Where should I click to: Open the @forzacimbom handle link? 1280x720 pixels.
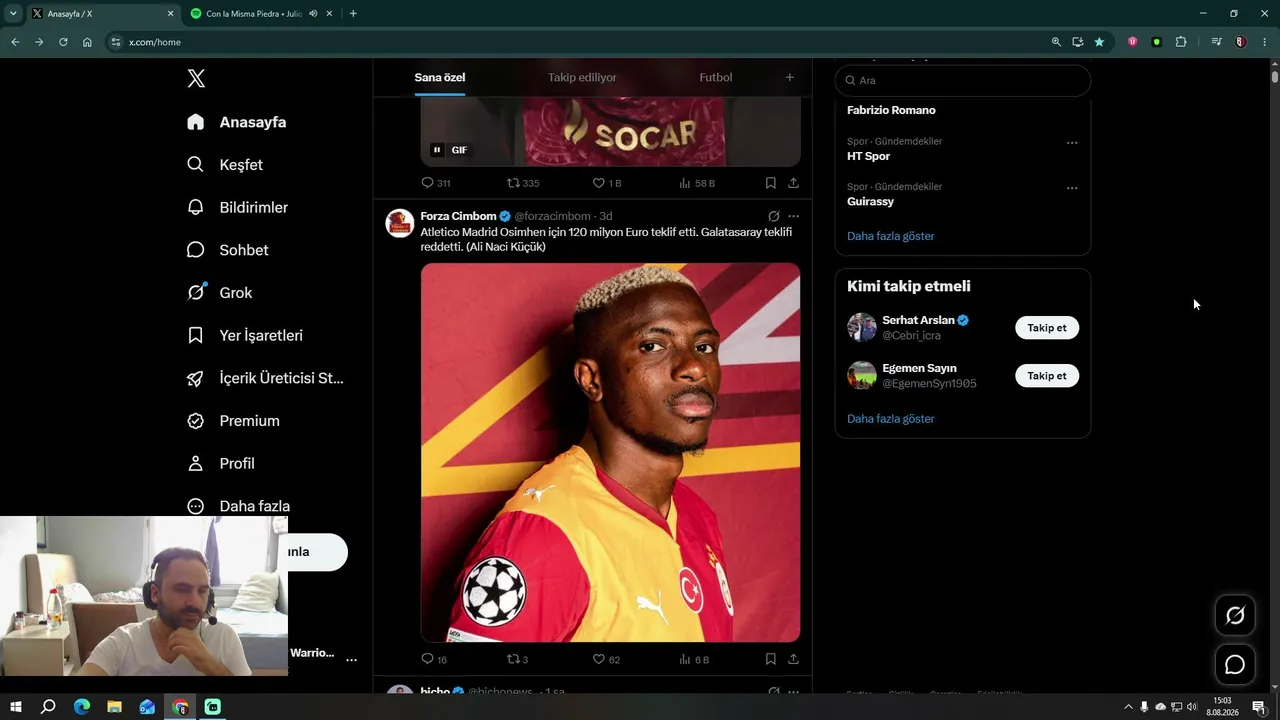pyautogui.click(x=552, y=216)
